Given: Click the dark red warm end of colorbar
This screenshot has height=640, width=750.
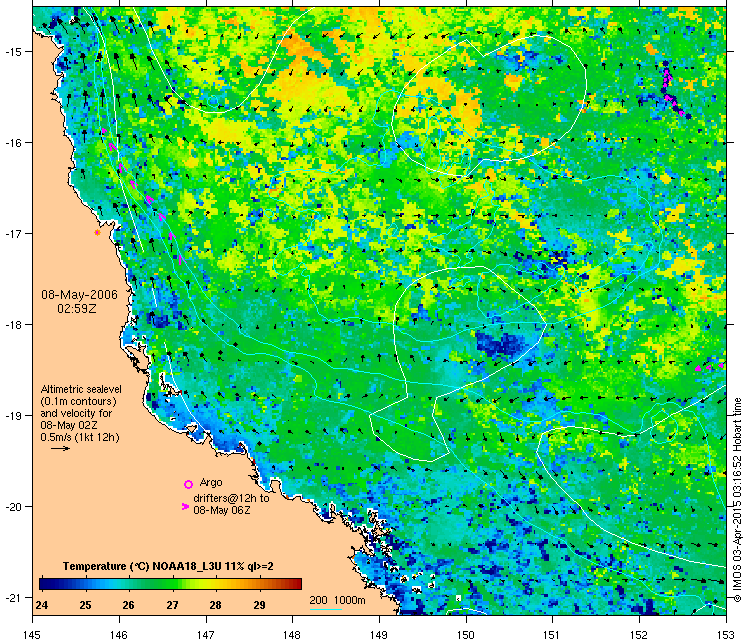Looking at the screenshot, I should tap(296, 584).
